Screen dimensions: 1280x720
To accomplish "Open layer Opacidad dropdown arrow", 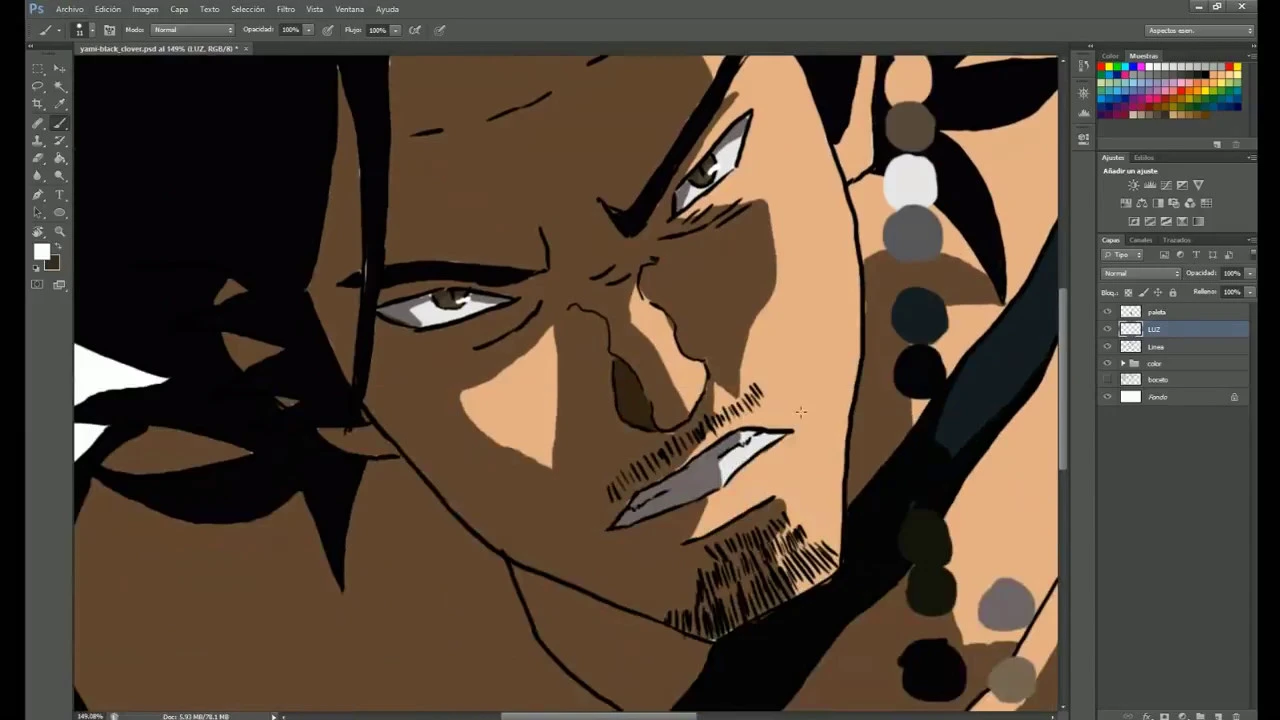I will (x=1250, y=273).
